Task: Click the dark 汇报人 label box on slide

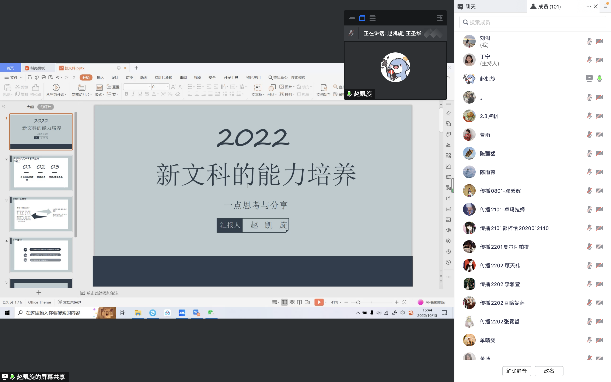Action: pyautogui.click(x=230, y=225)
